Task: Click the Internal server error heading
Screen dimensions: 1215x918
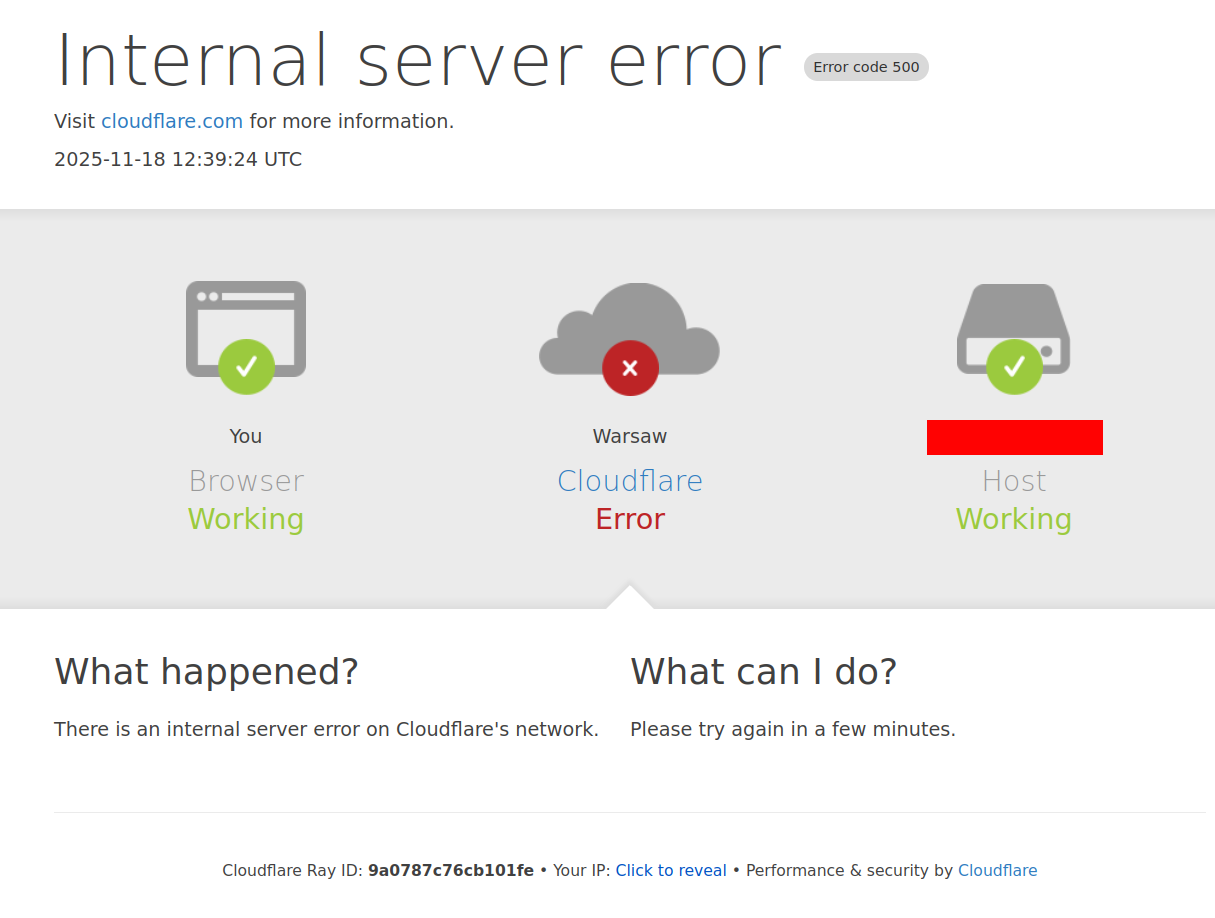Action: coord(418,60)
